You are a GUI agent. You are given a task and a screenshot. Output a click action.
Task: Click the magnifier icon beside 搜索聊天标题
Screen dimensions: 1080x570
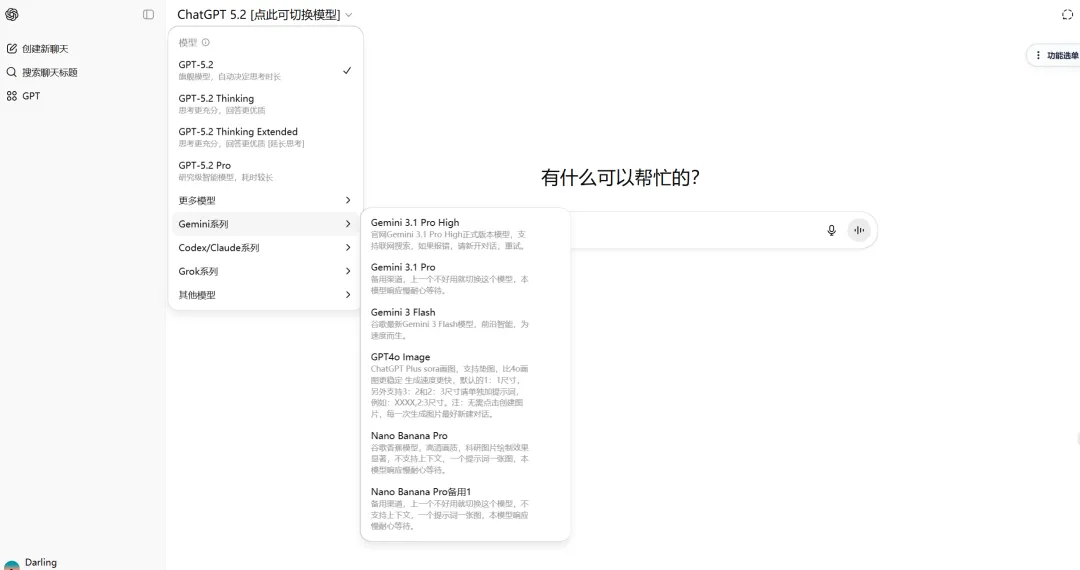pyautogui.click(x=12, y=72)
